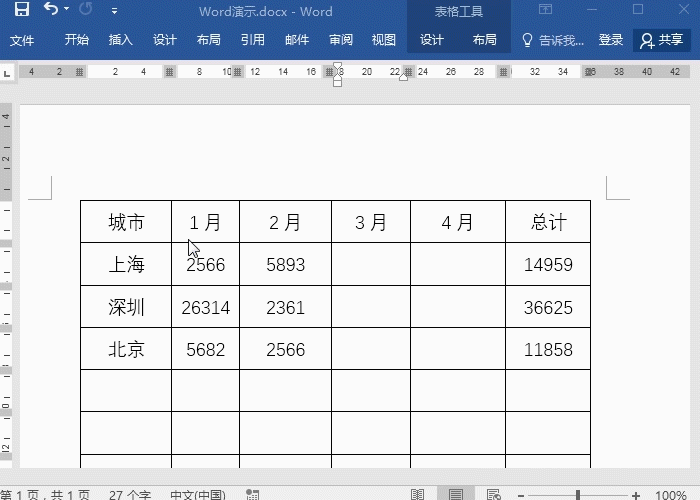Switch to the 插入 ribbon tab

point(121,40)
